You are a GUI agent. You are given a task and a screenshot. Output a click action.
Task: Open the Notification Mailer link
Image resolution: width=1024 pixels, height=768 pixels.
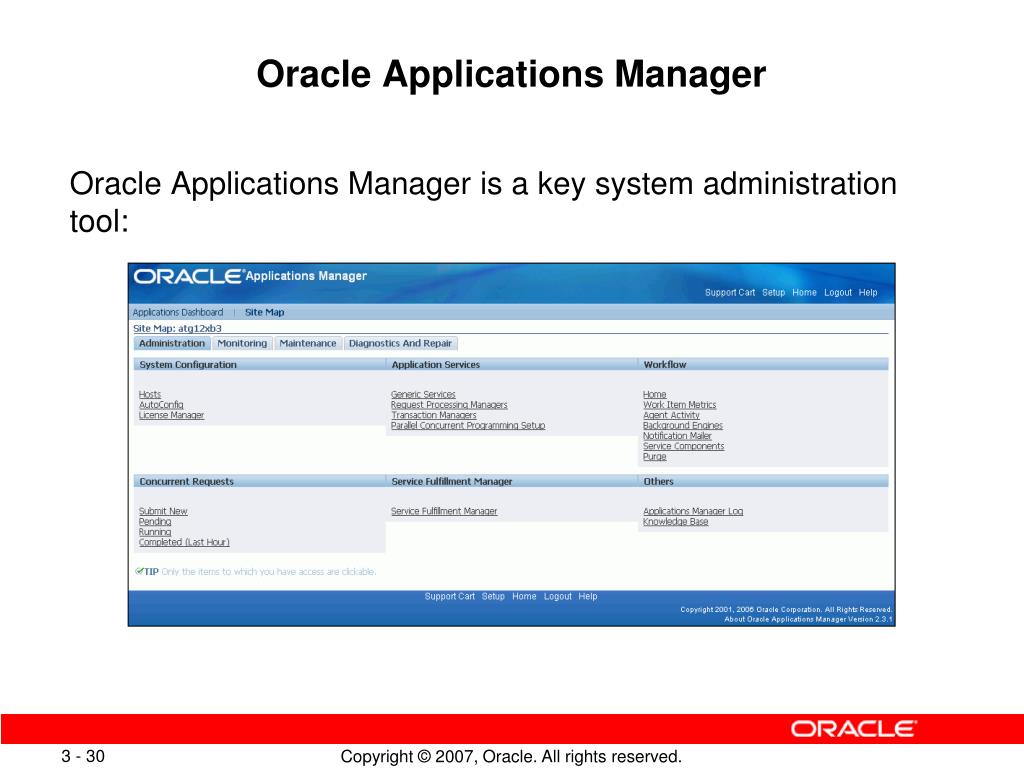(677, 436)
